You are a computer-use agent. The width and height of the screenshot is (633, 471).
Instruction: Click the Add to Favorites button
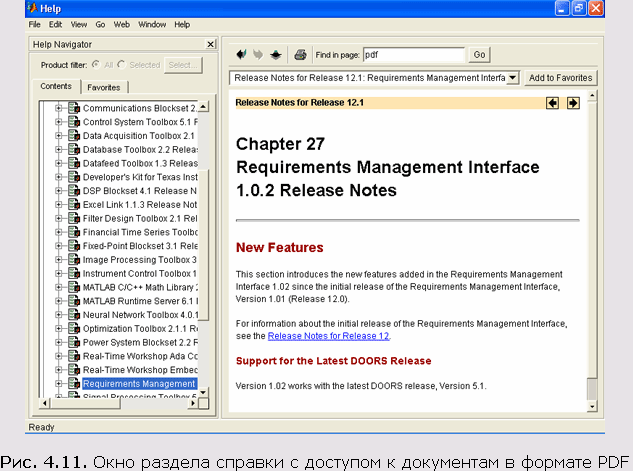(x=560, y=78)
